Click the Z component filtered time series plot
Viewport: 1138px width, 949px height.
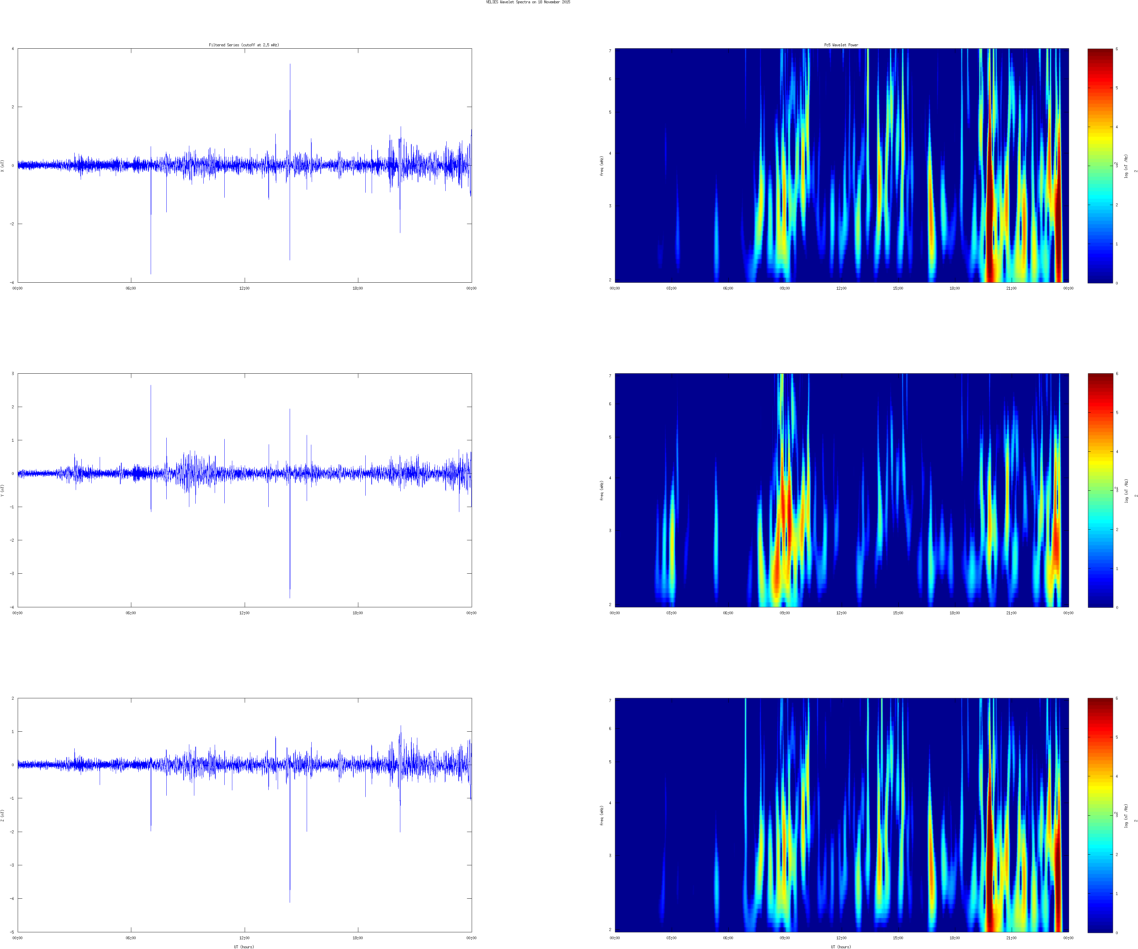[245, 816]
